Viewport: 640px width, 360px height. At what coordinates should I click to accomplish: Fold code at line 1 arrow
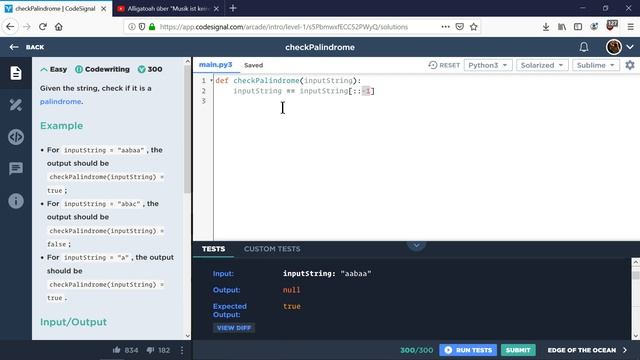tap(211, 80)
